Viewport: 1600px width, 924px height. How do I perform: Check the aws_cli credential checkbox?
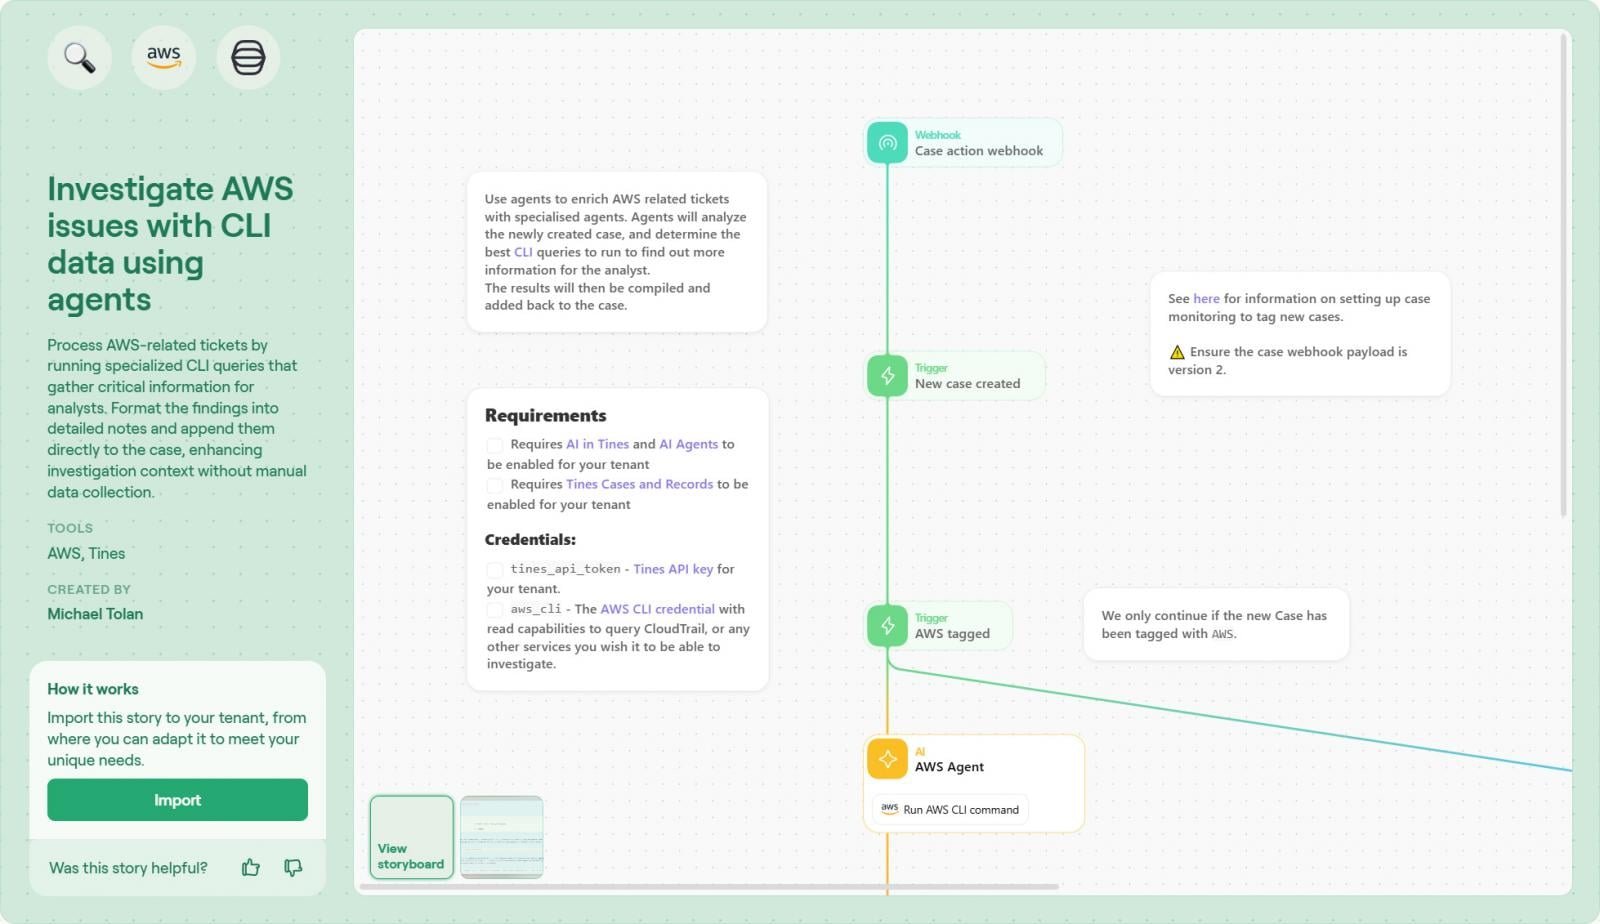click(495, 609)
